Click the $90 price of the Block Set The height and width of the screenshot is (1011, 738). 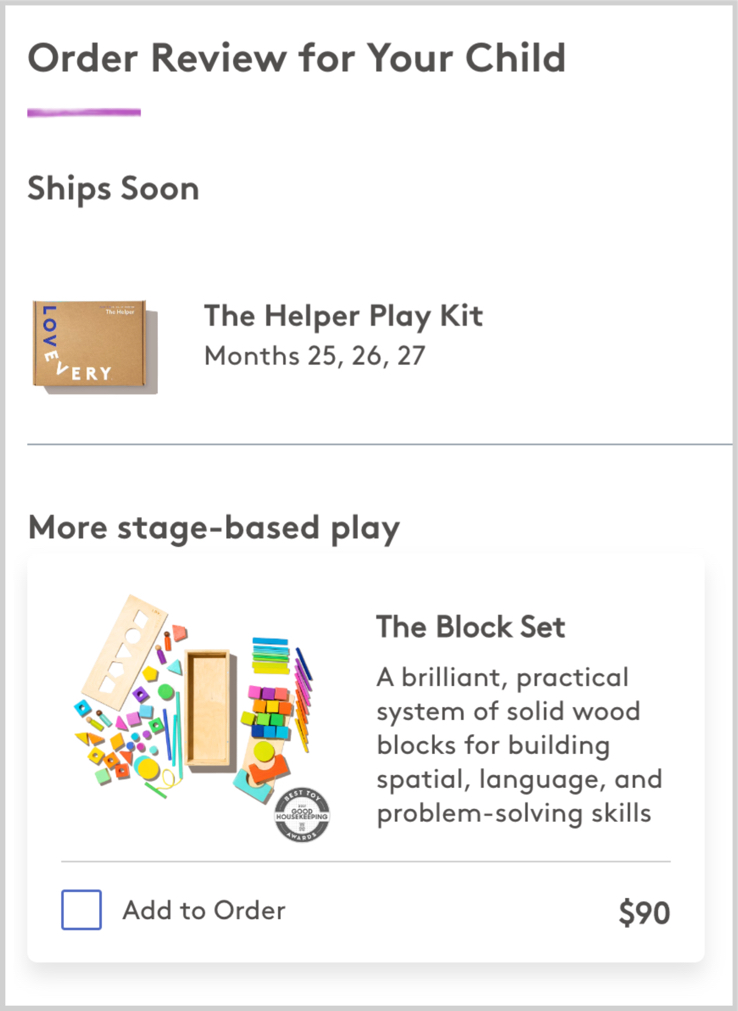[x=644, y=912]
